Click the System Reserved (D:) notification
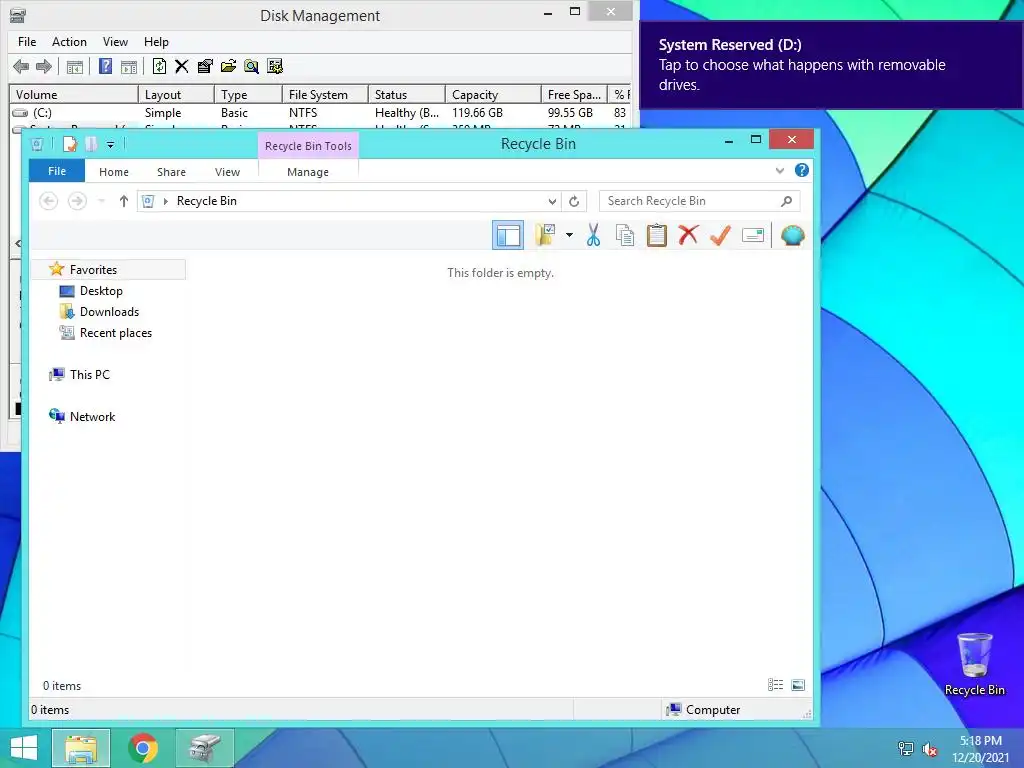The width and height of the screenshot is (1024, 768). pyautogui.click(x=831, y=65)
